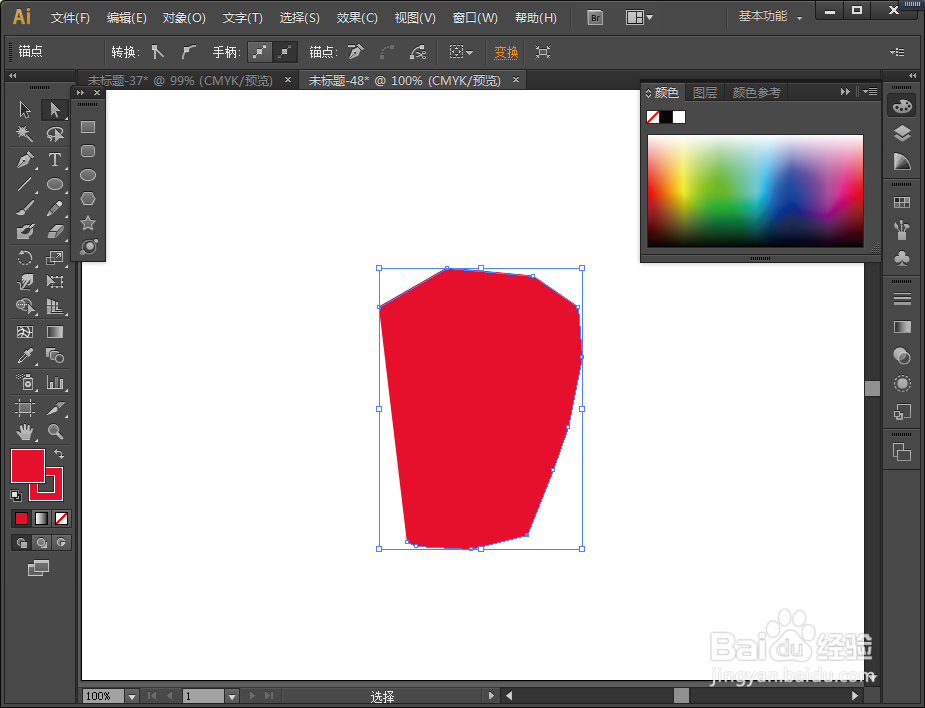Open the 效果(C) menu
925x708 pixels.
[357, 18]
